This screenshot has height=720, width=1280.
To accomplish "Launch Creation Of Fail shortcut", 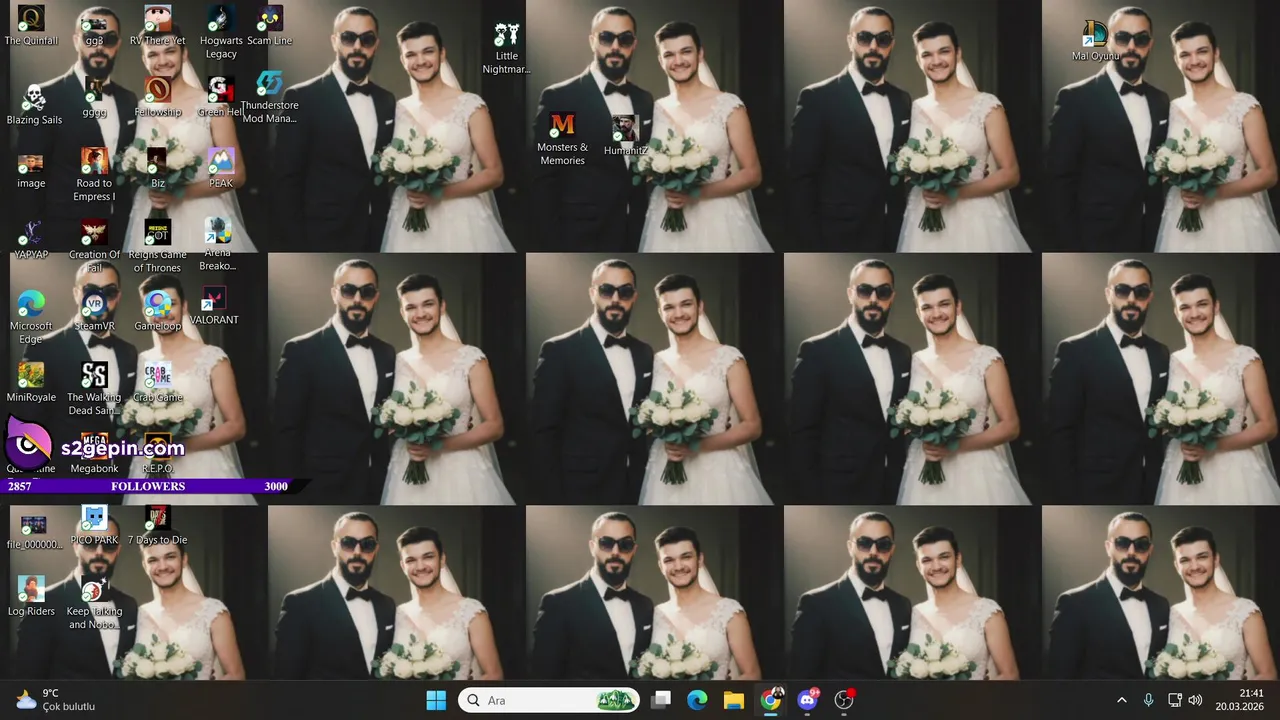I will click(94, 246).
